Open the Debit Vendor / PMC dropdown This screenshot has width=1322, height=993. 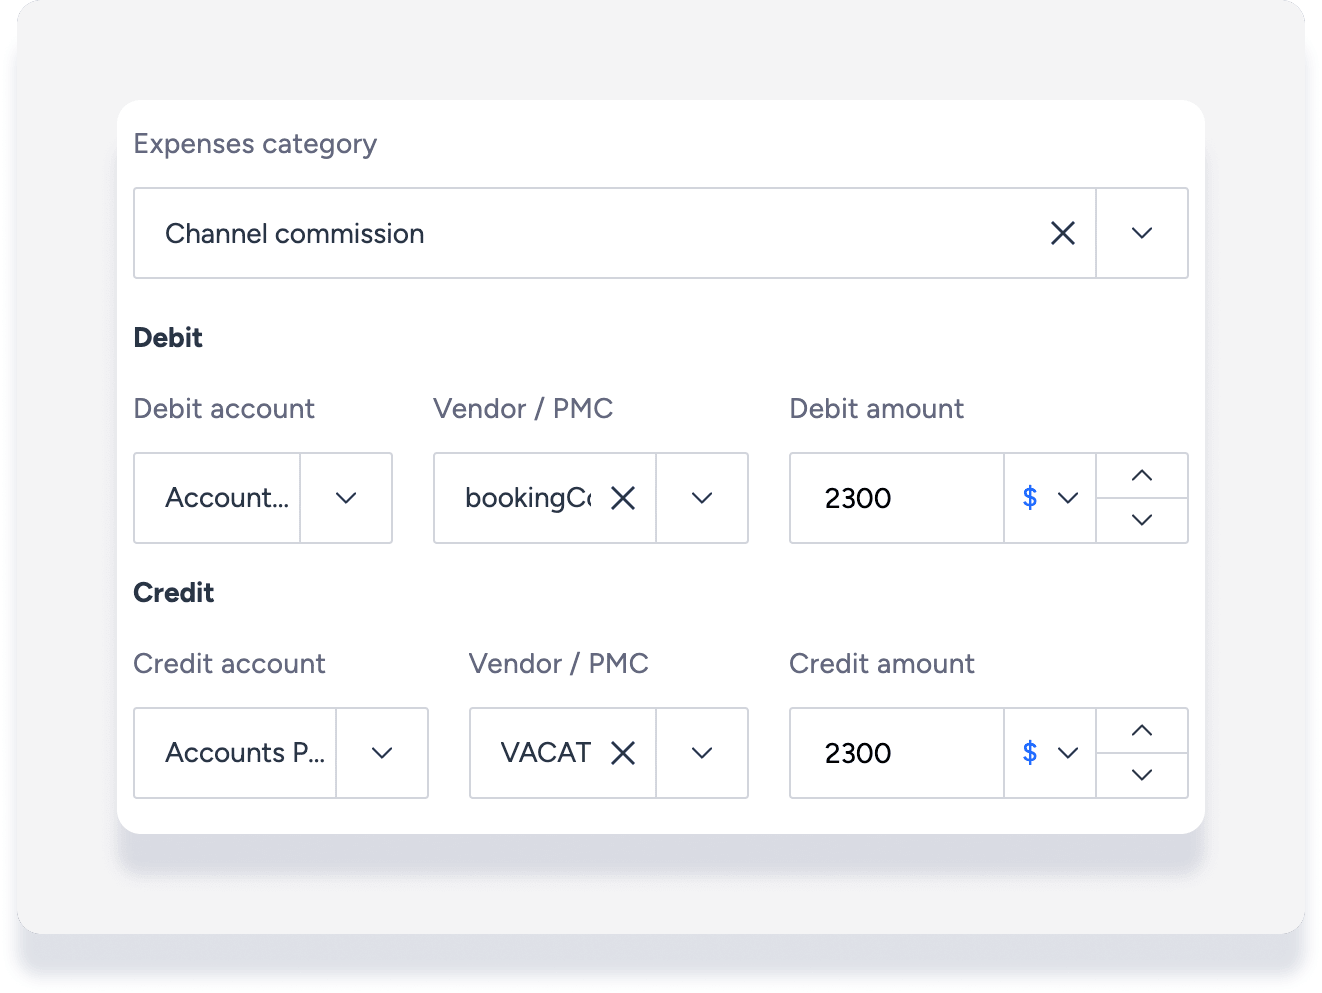(x=702, y=498)
